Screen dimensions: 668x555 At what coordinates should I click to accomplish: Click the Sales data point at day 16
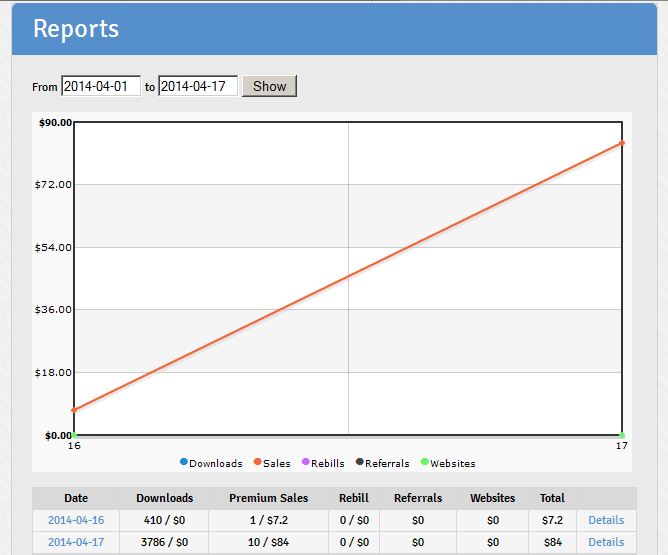coord(74,410)
